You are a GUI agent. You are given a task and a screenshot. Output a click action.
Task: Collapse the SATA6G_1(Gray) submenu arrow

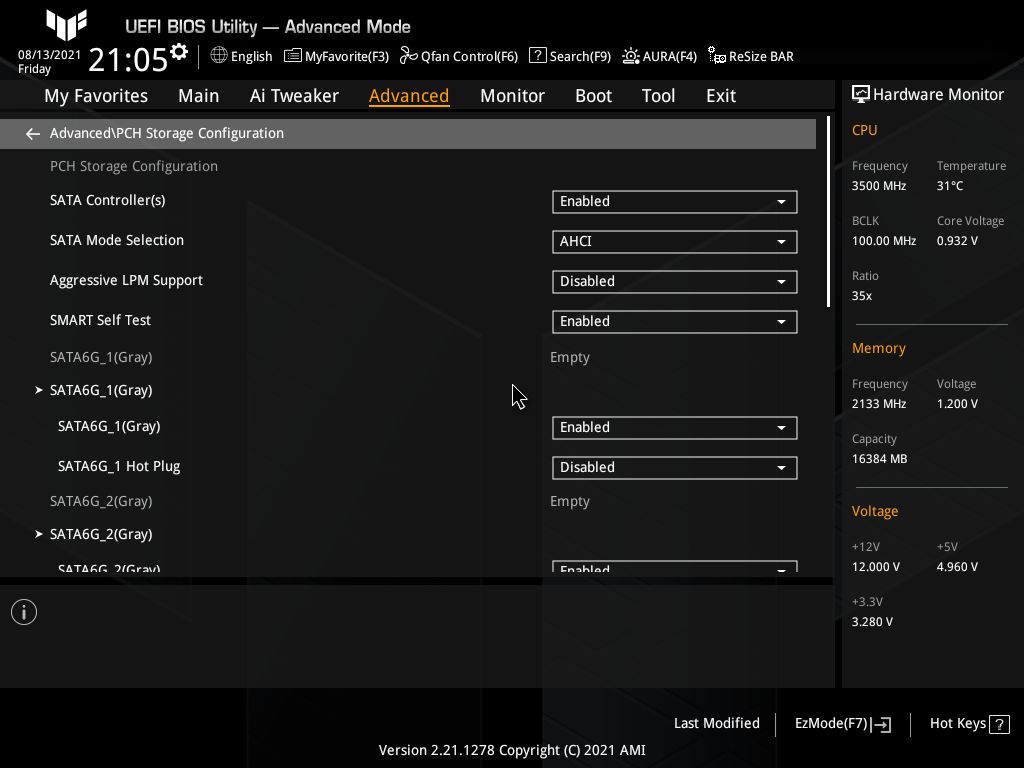click(39, 390)
